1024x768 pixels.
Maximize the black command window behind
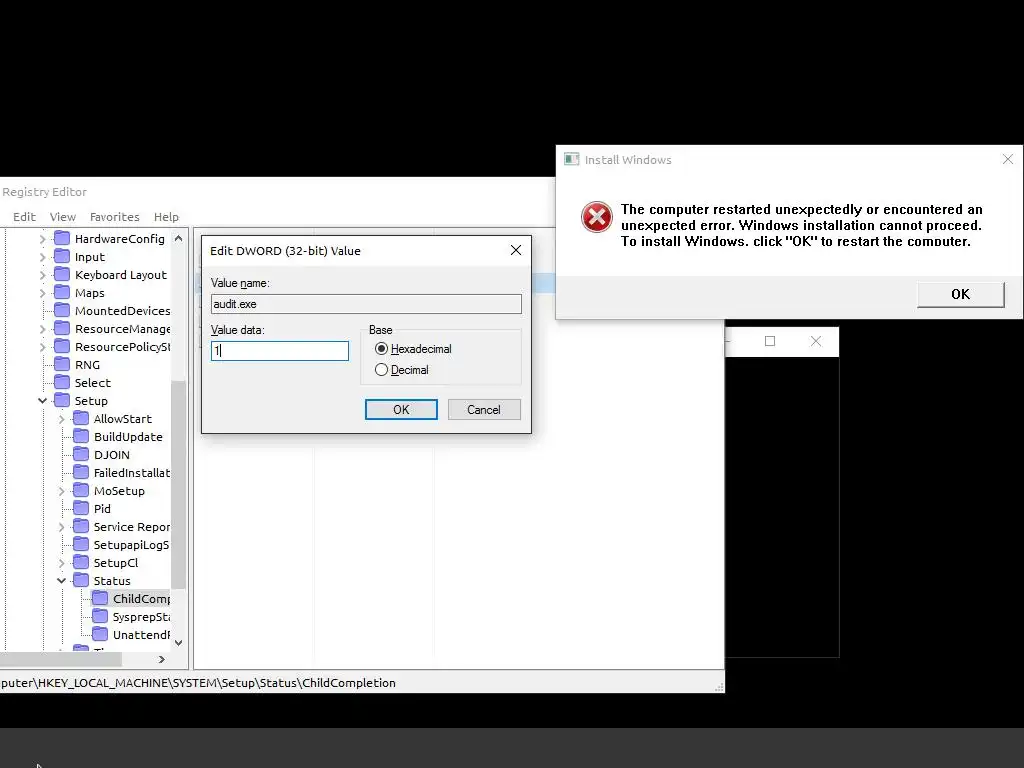tap(770, 341)
